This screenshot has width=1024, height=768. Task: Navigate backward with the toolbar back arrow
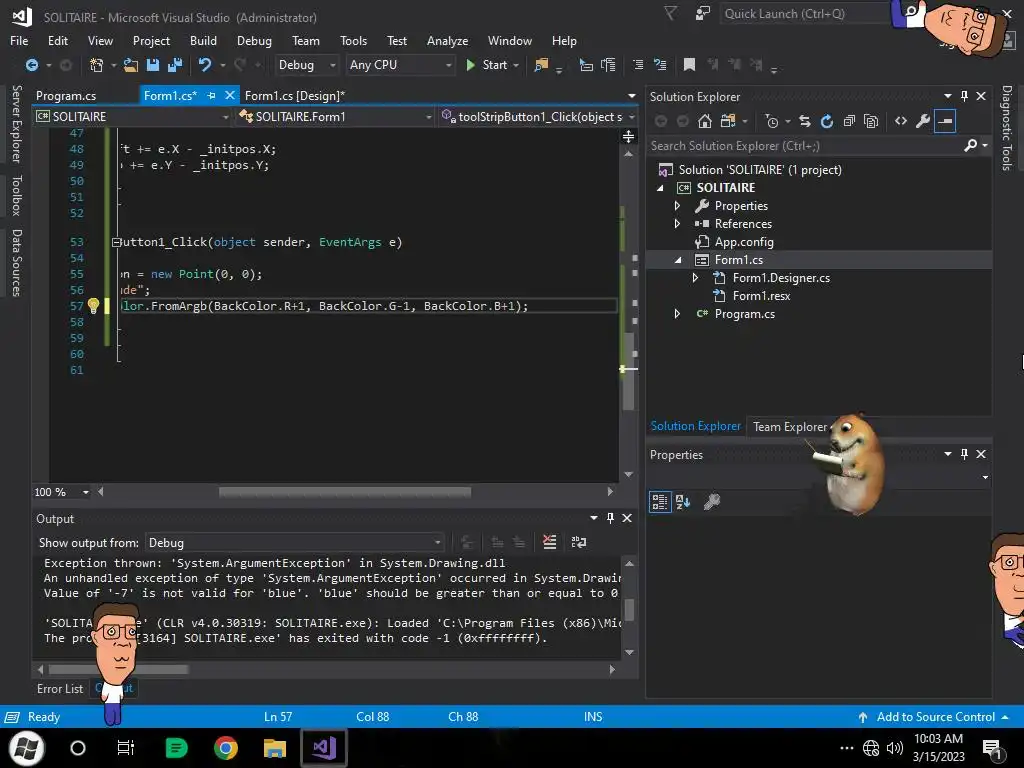31,65
